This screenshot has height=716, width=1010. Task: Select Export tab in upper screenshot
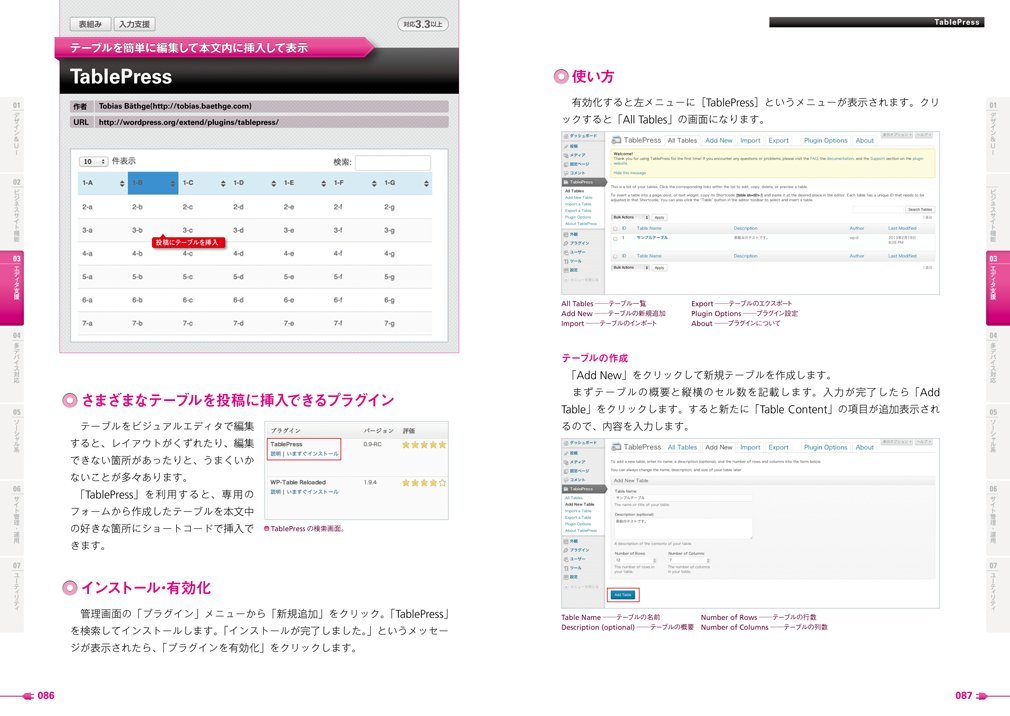[778, 140]
